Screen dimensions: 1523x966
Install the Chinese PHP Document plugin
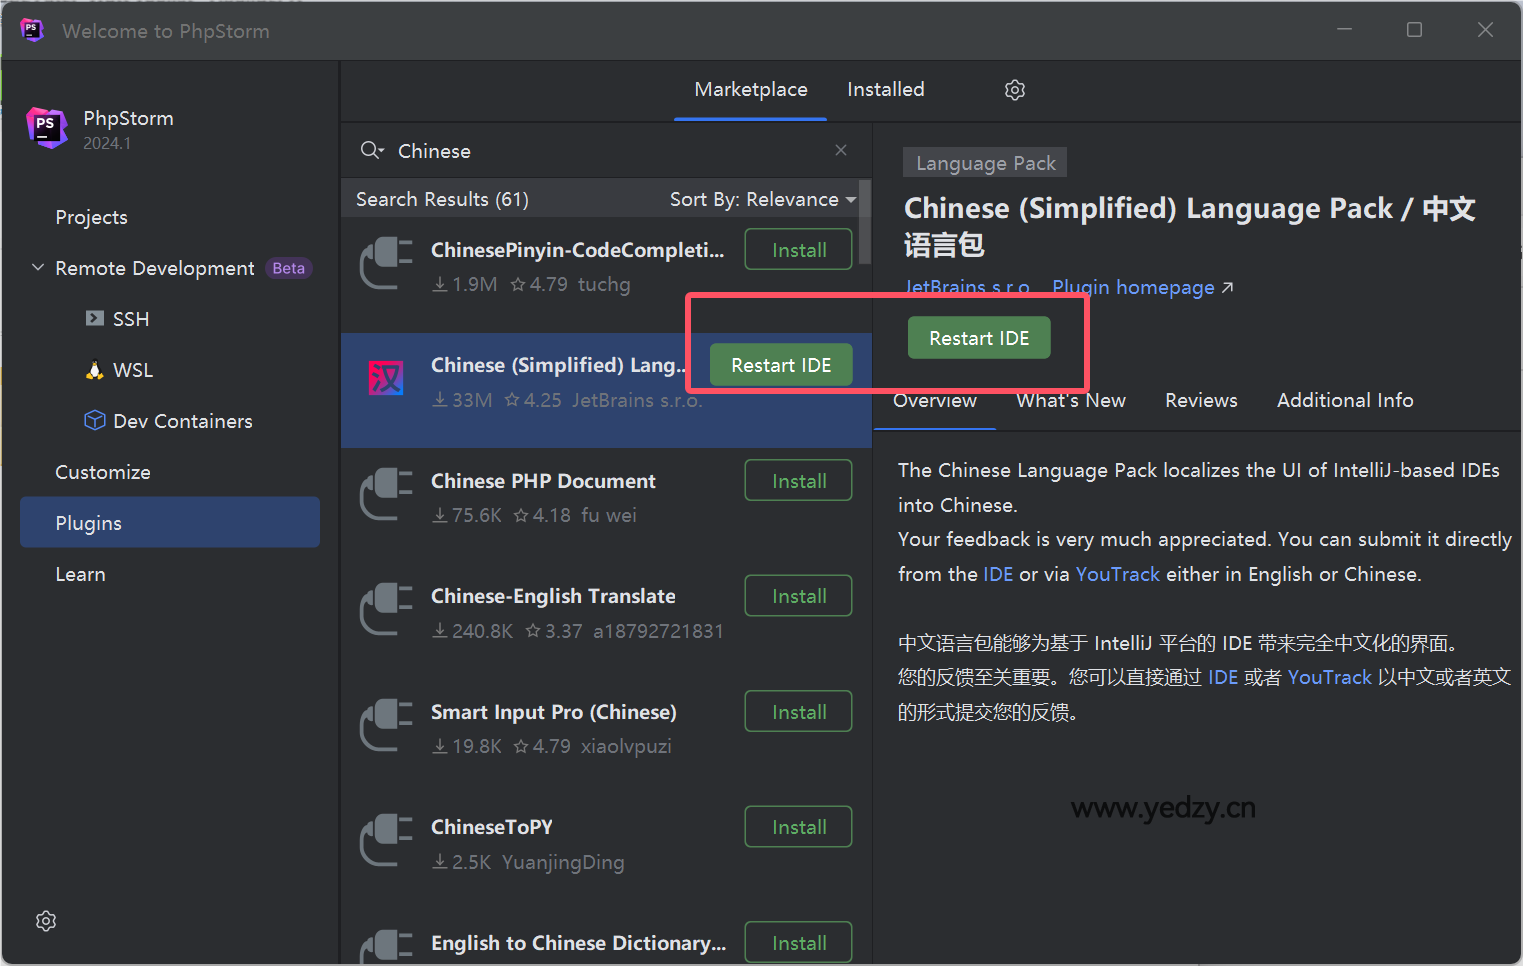[x=797, y=480]
